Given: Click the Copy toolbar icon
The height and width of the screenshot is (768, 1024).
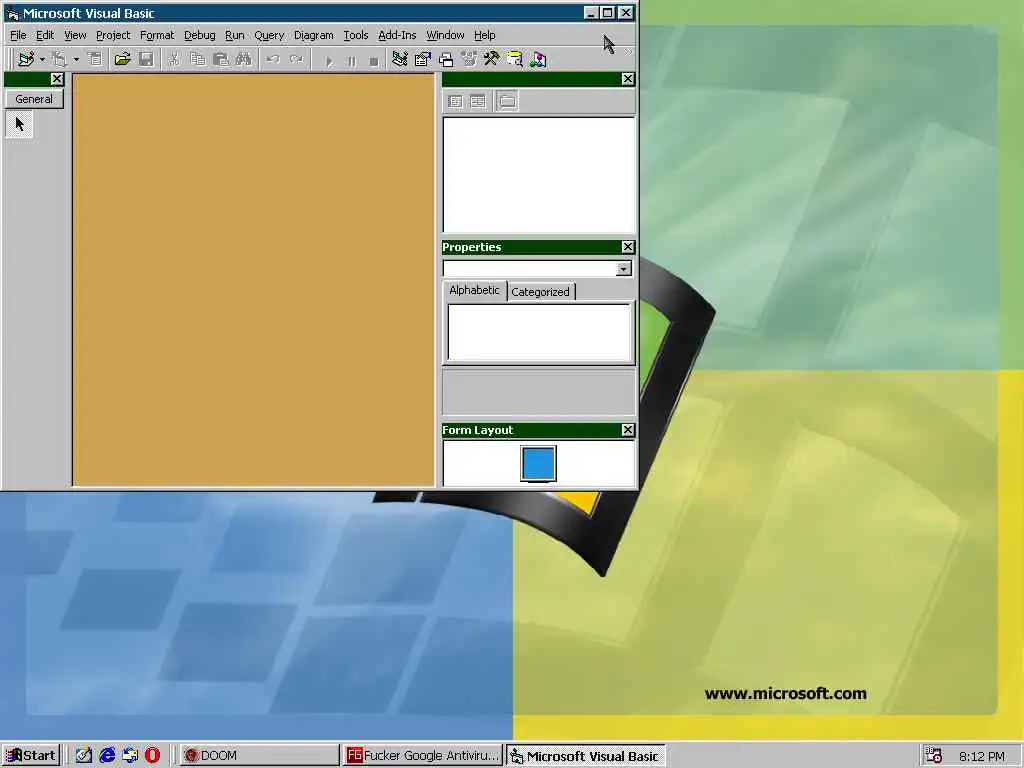Looking at the screenshot, I should (197, 59).
